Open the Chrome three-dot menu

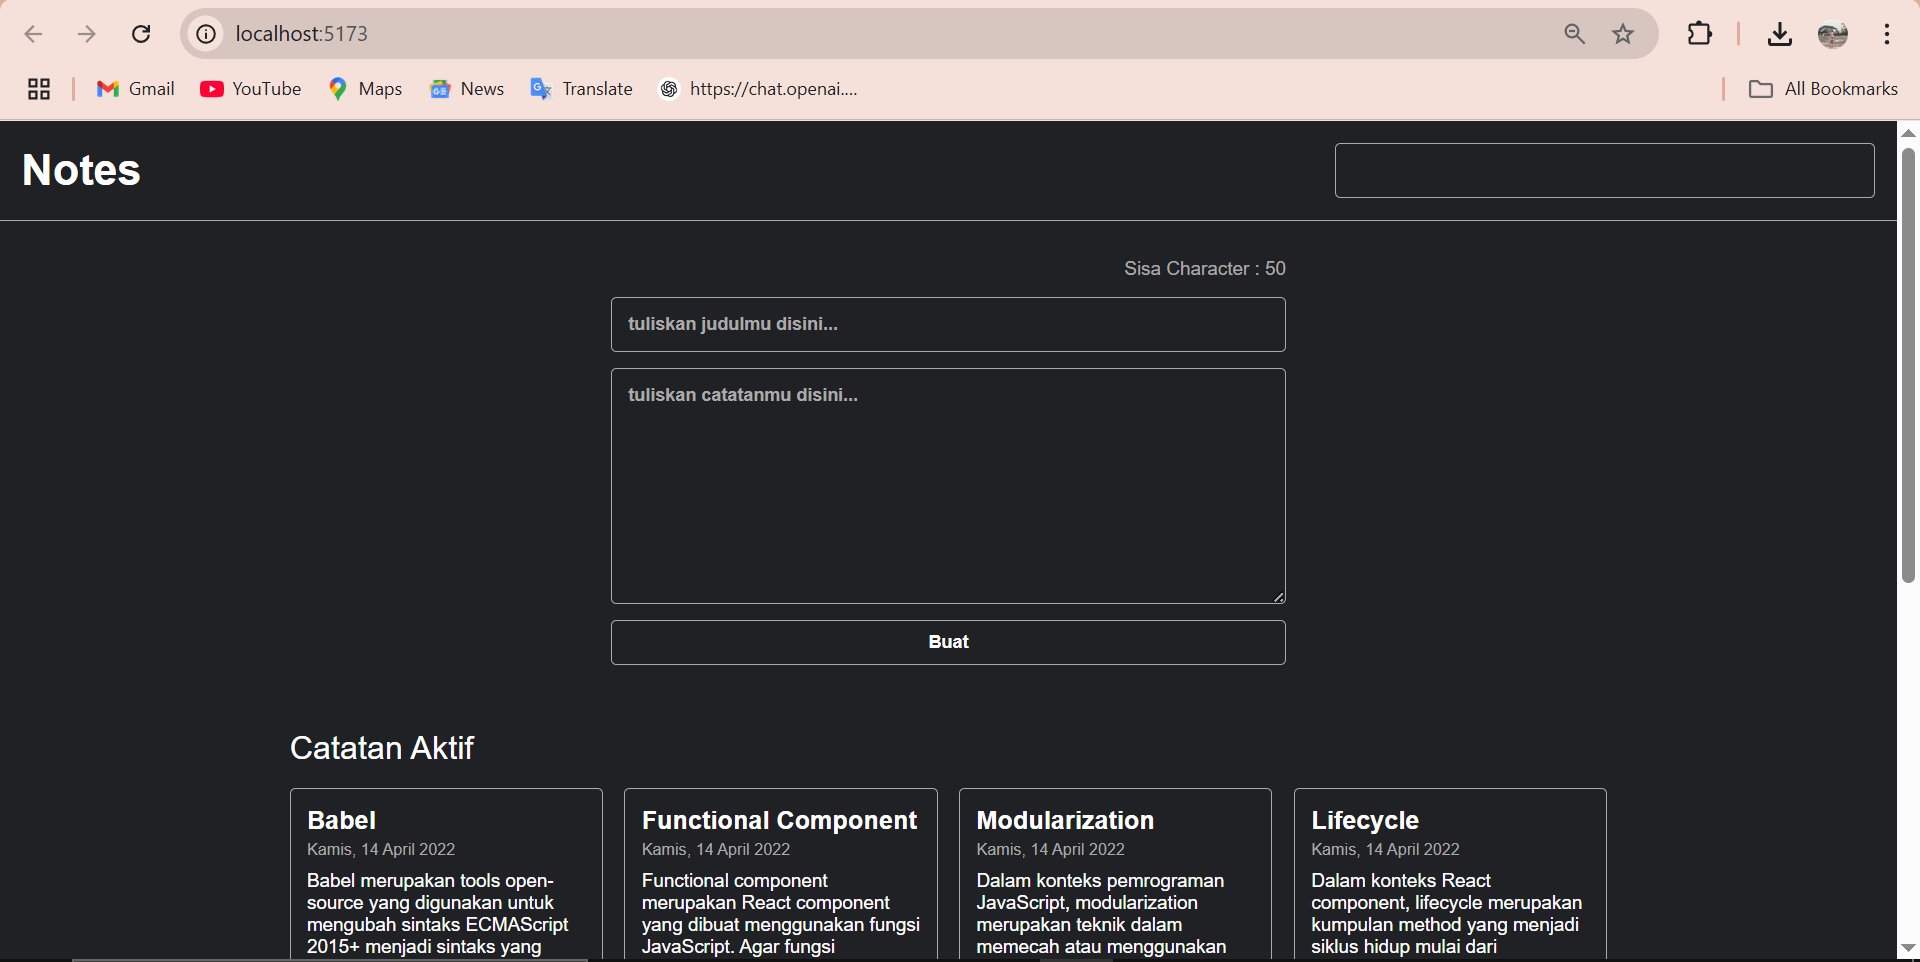pos(1887,34)
